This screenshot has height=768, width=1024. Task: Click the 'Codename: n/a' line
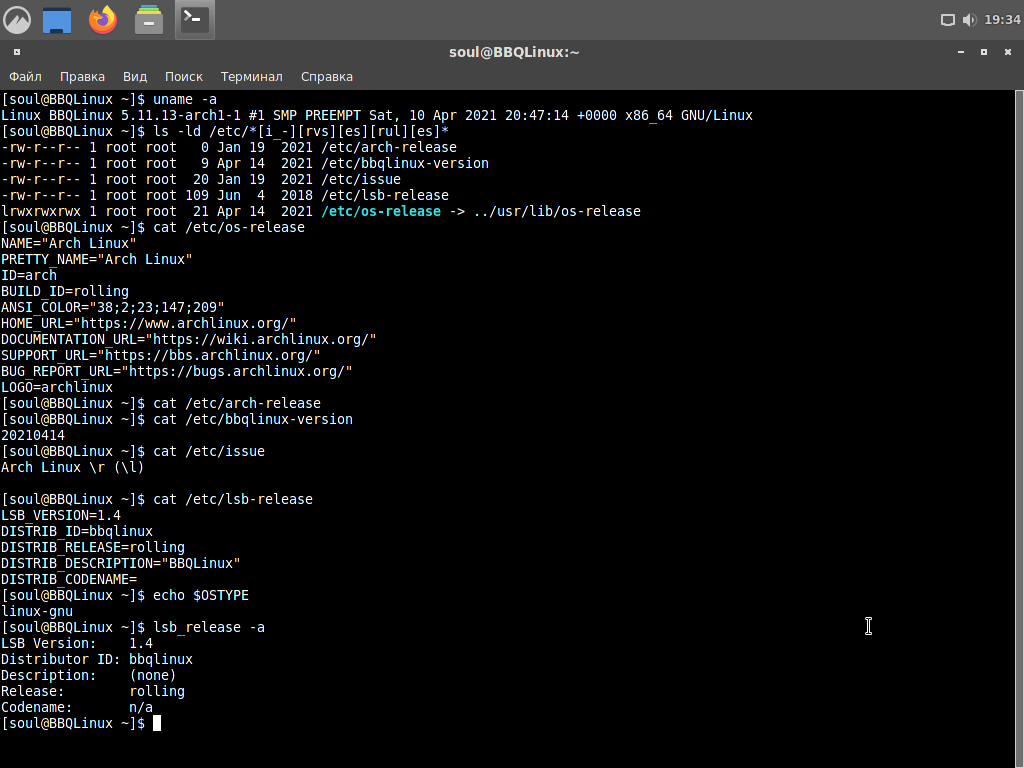click(77, 707)
